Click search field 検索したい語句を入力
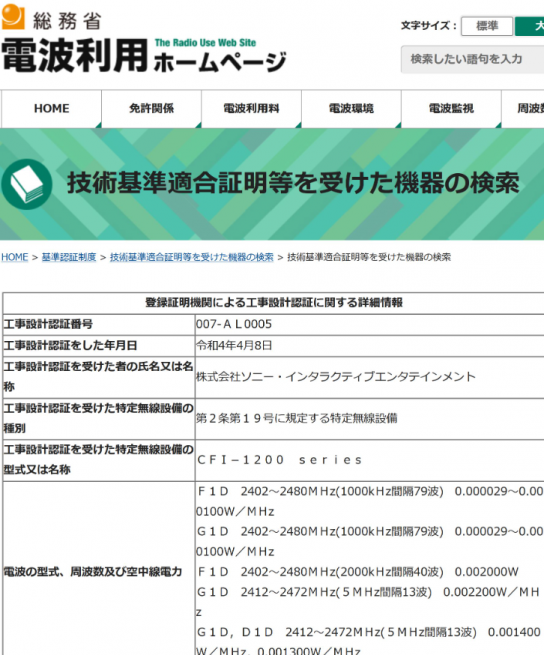This screenshot has height=655, width=544. pos(473,59)
